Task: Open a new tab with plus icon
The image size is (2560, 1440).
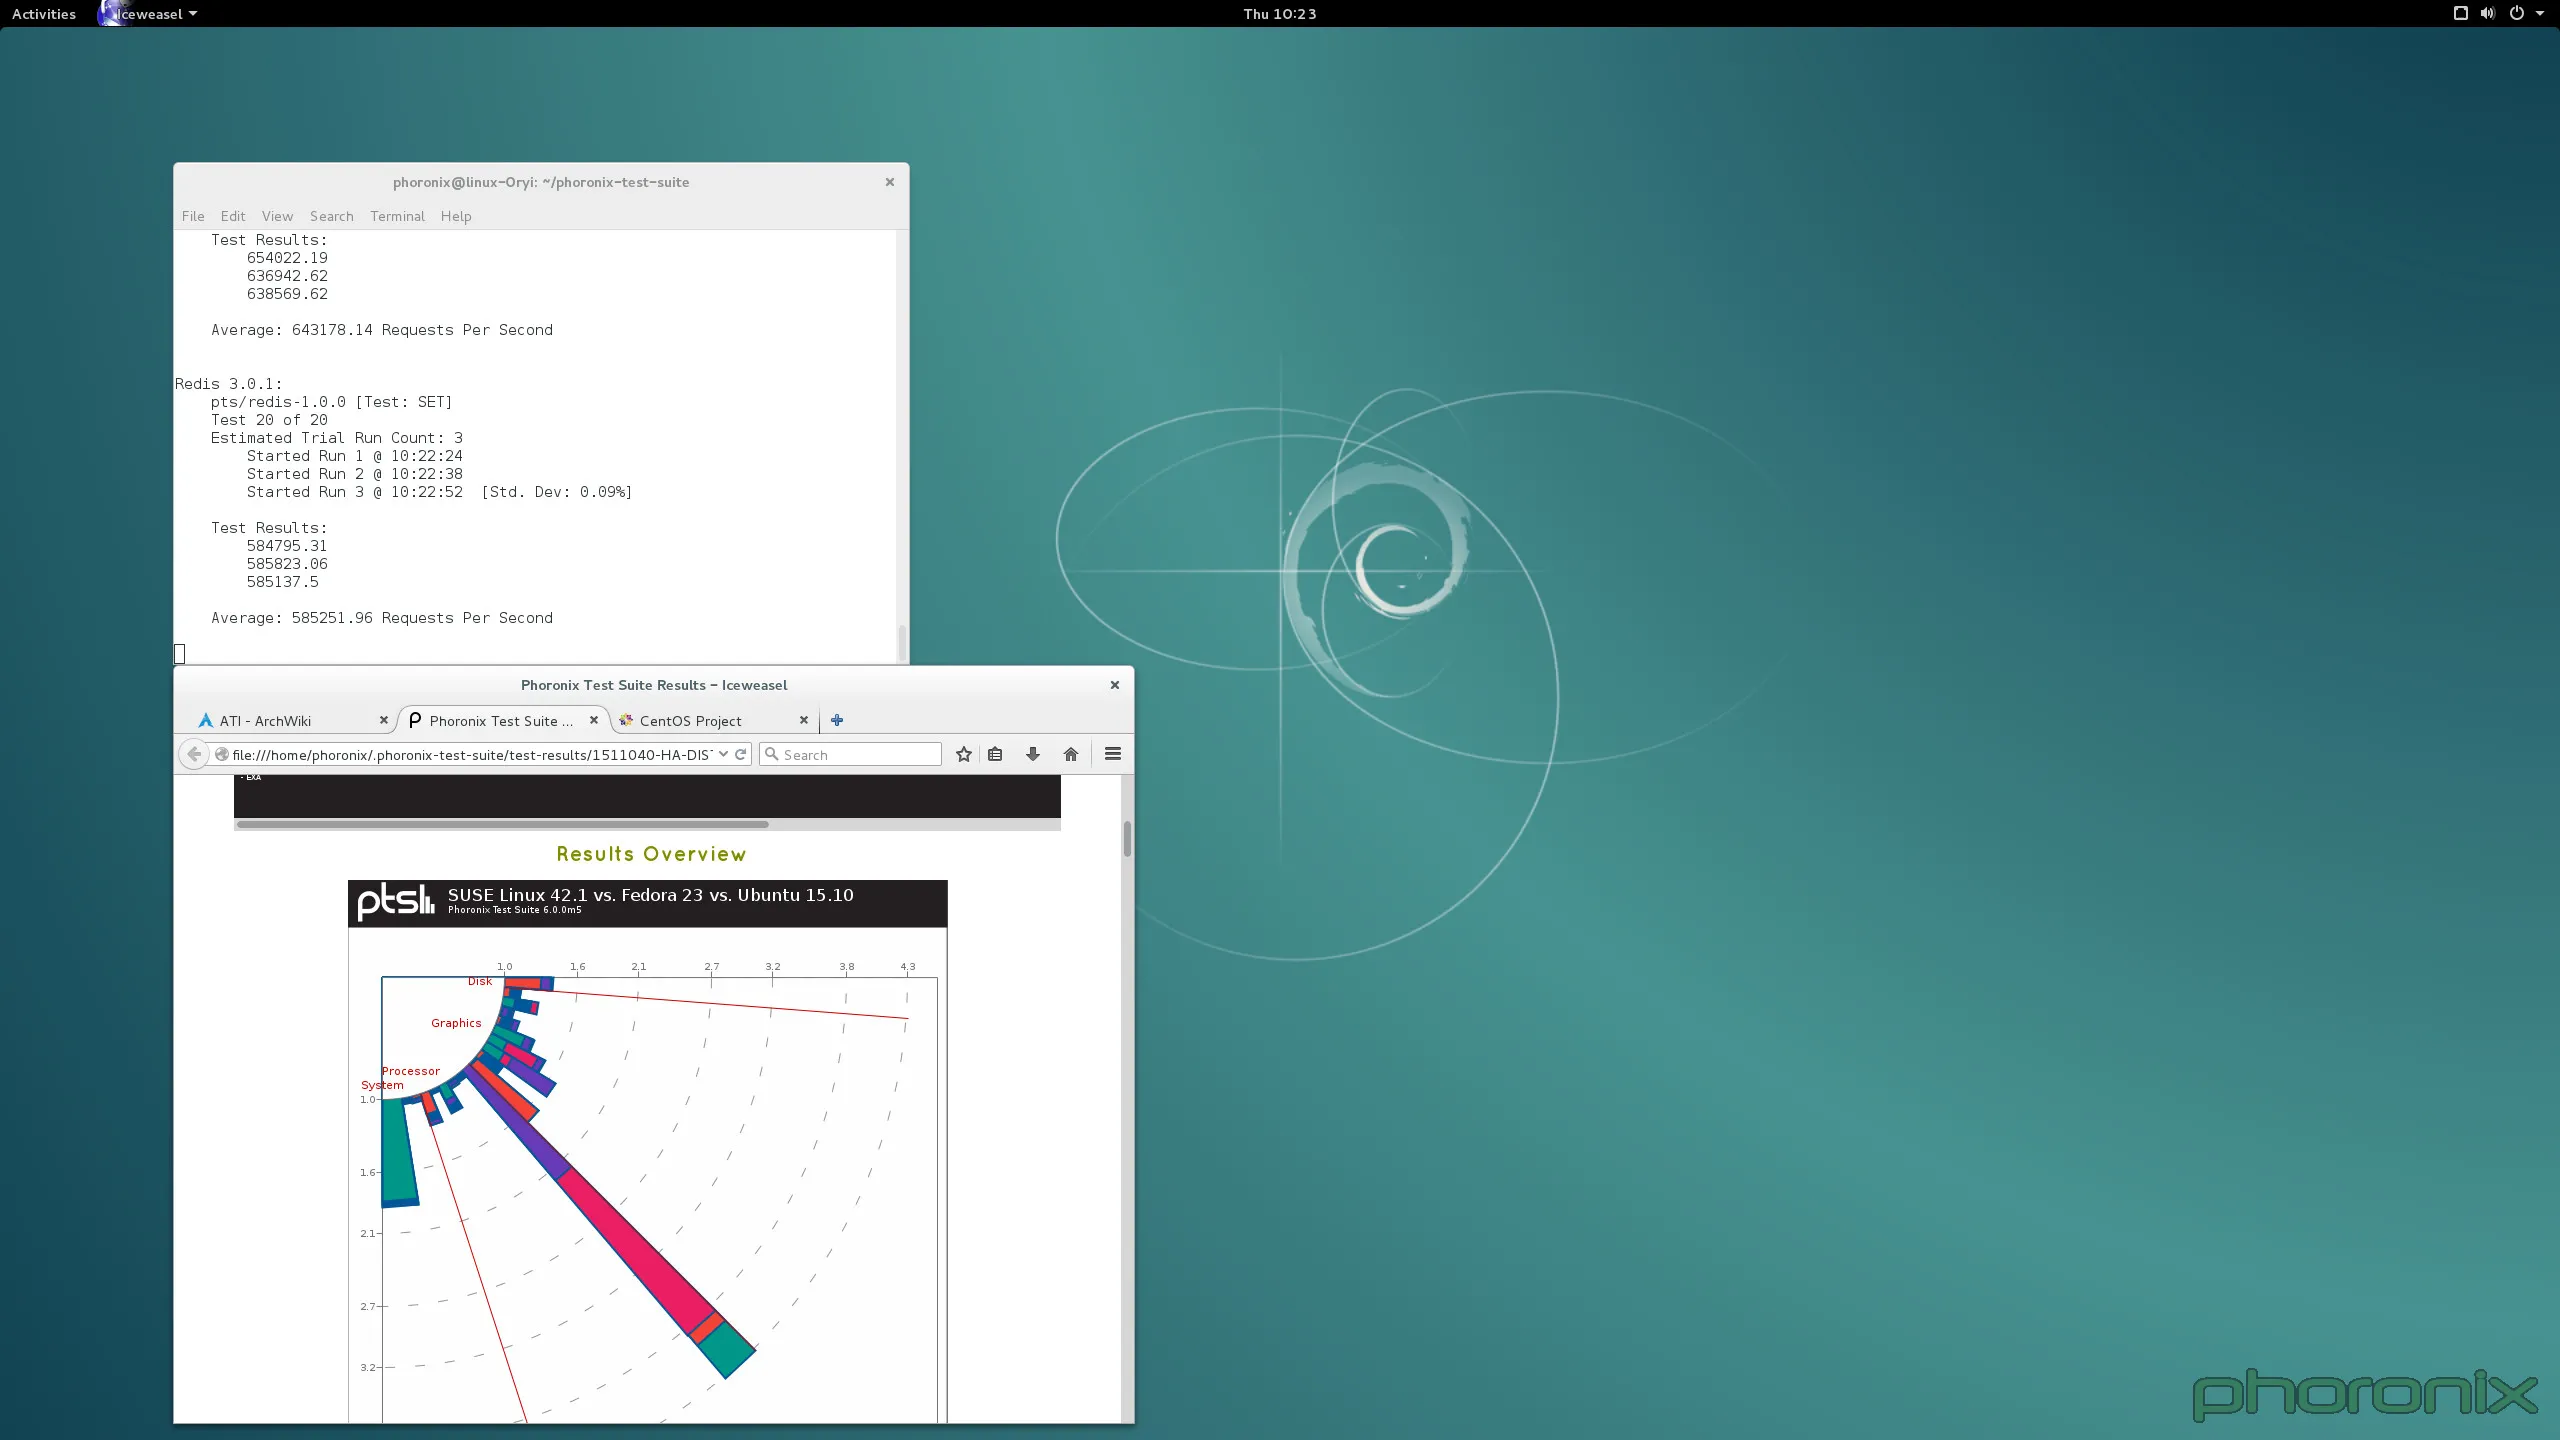Action: (837, 720)
